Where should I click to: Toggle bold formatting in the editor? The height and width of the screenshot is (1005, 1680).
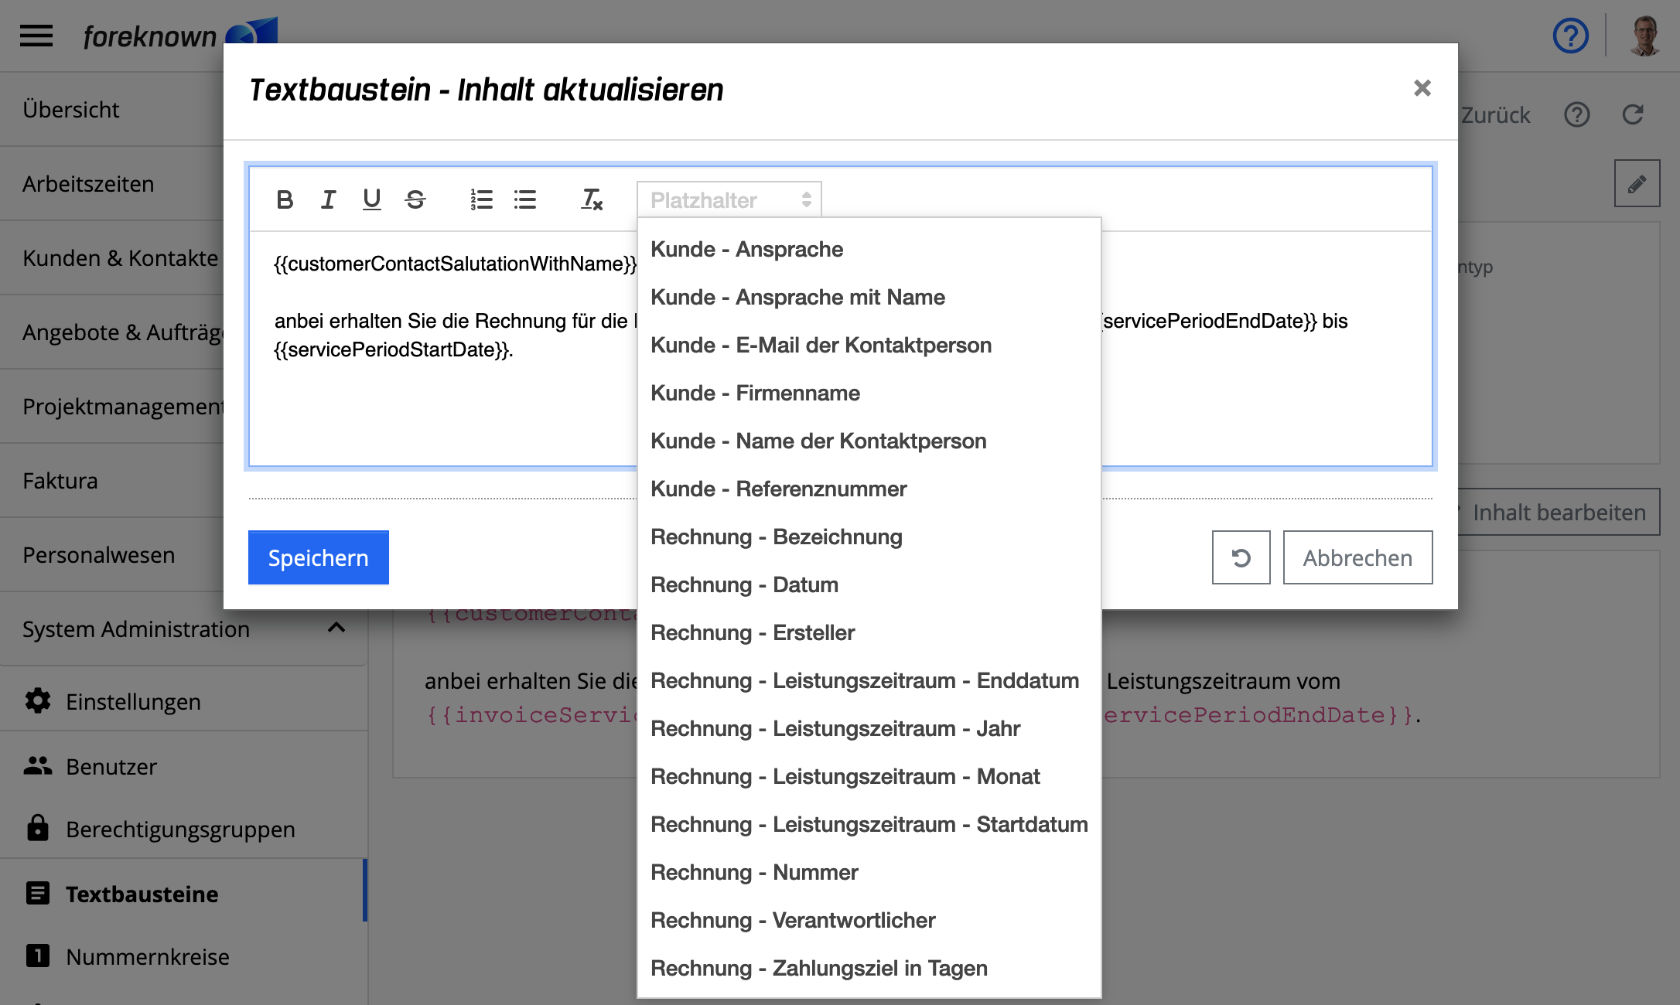pos(285,199)
